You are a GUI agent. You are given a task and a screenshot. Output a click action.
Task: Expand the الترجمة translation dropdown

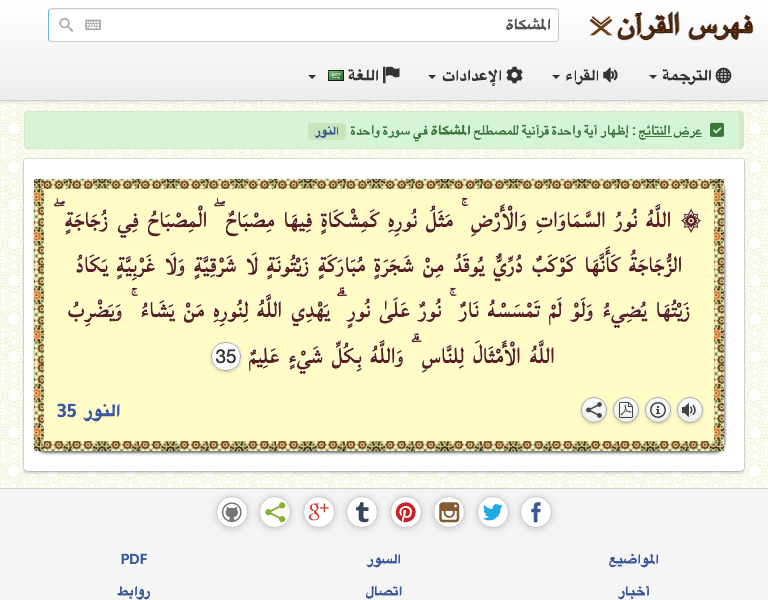click(690, 75)
